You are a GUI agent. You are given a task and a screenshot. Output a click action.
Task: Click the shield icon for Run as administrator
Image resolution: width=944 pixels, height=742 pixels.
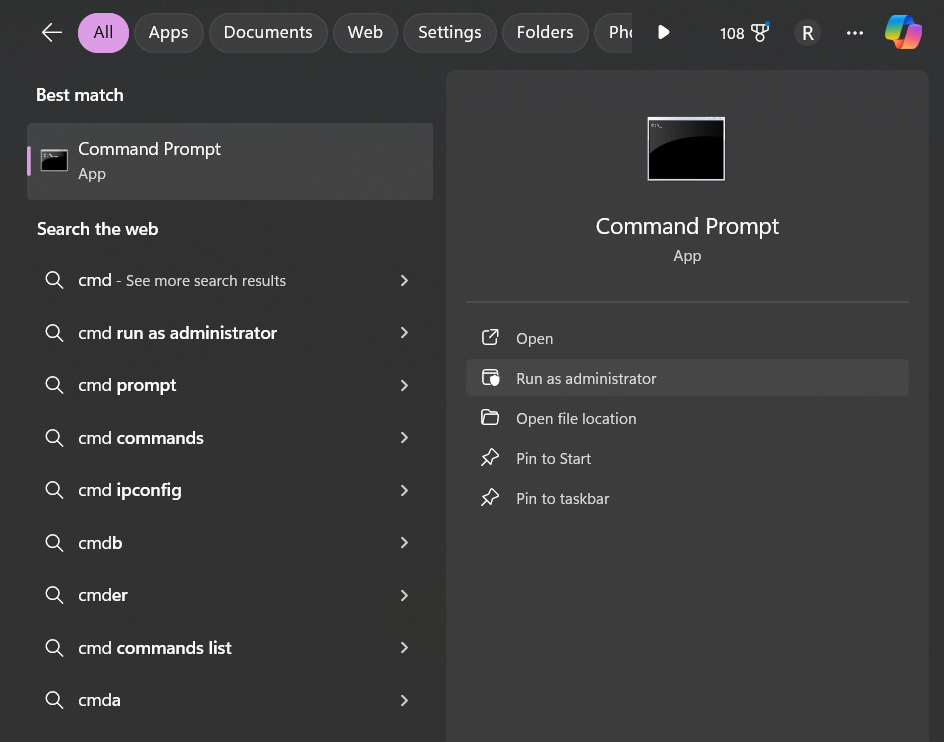click(491, 378)
